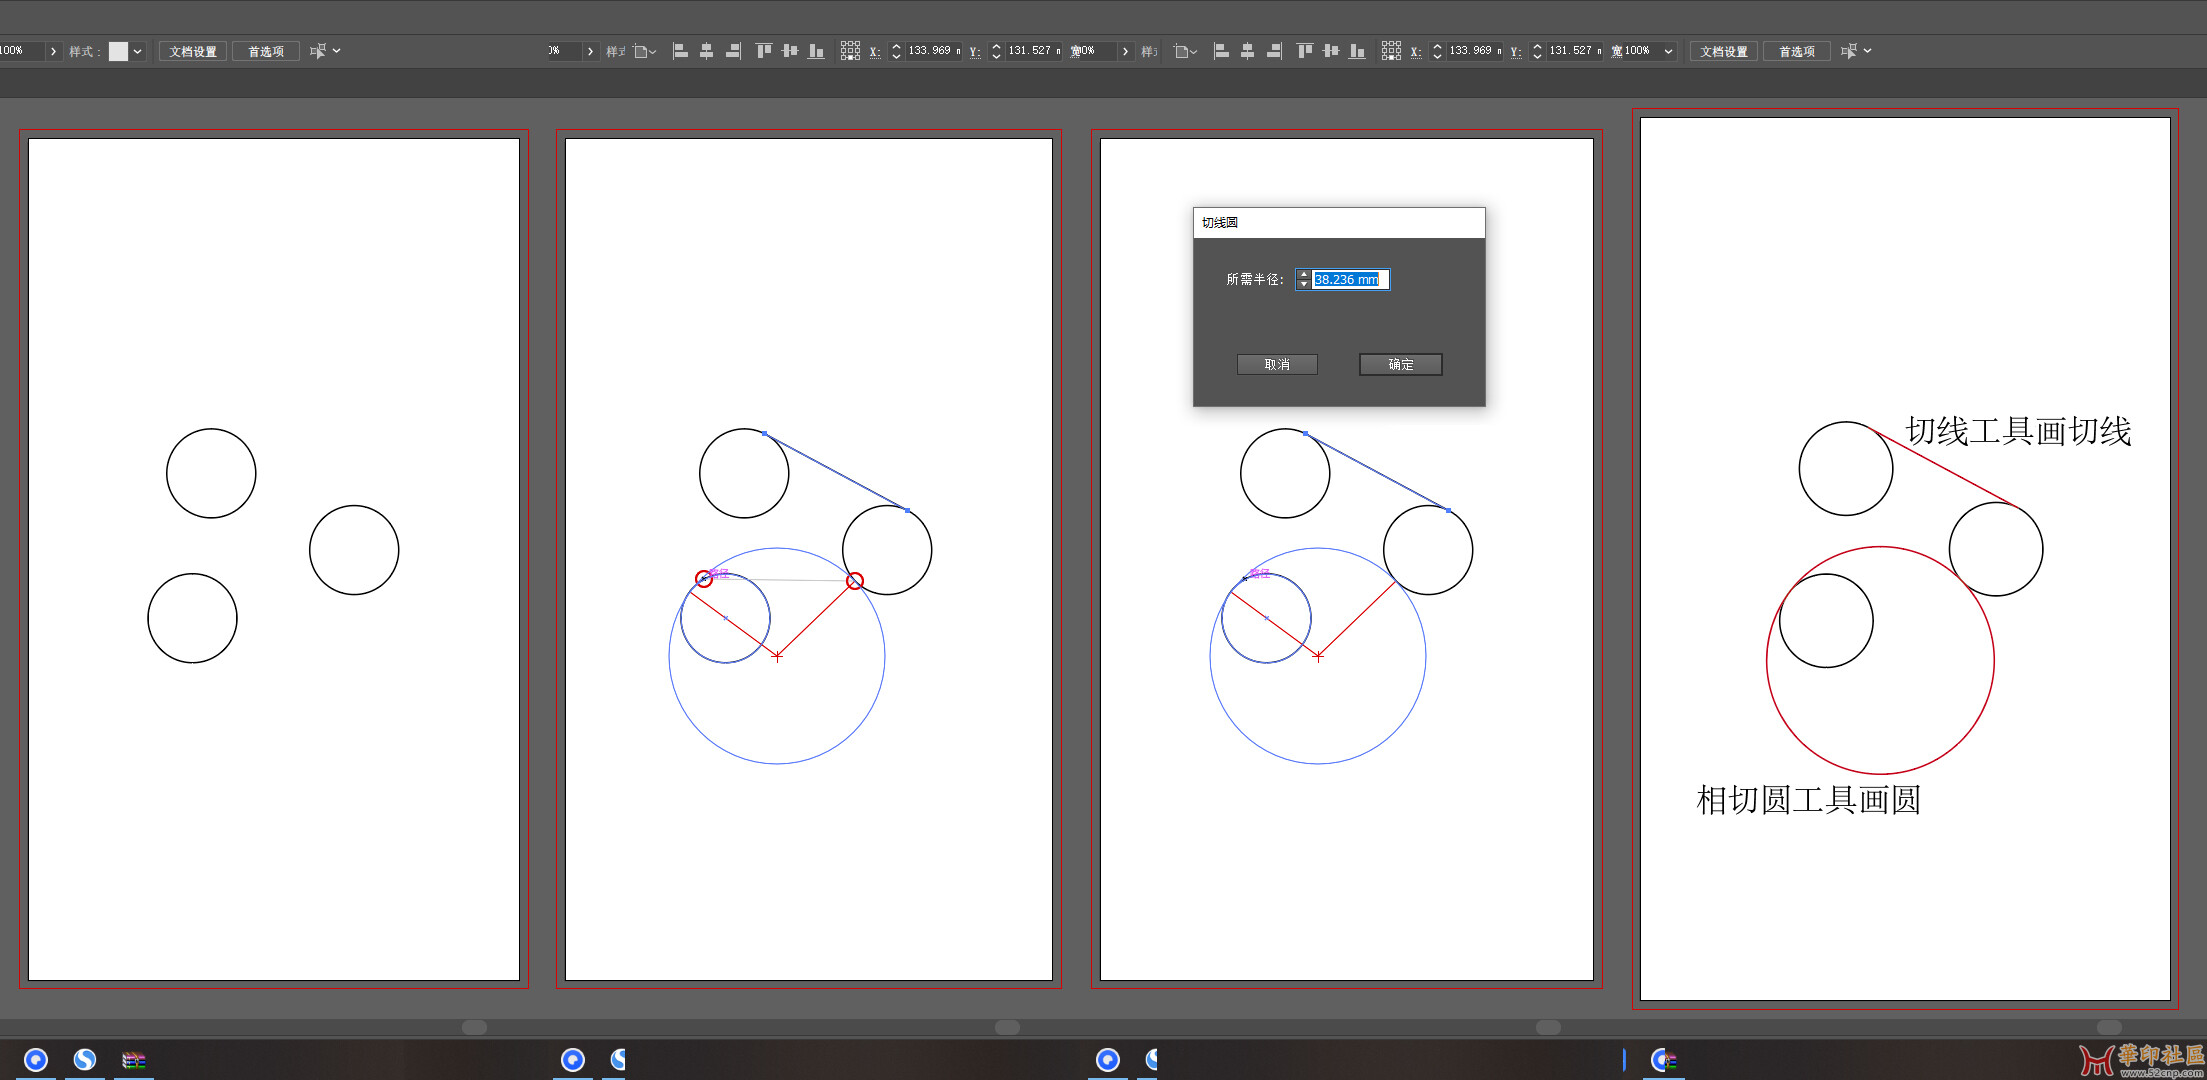Screen dimensions: 2207x1080
Task: Click reference point grid icon above third artboard
Action: (1391, 51)
